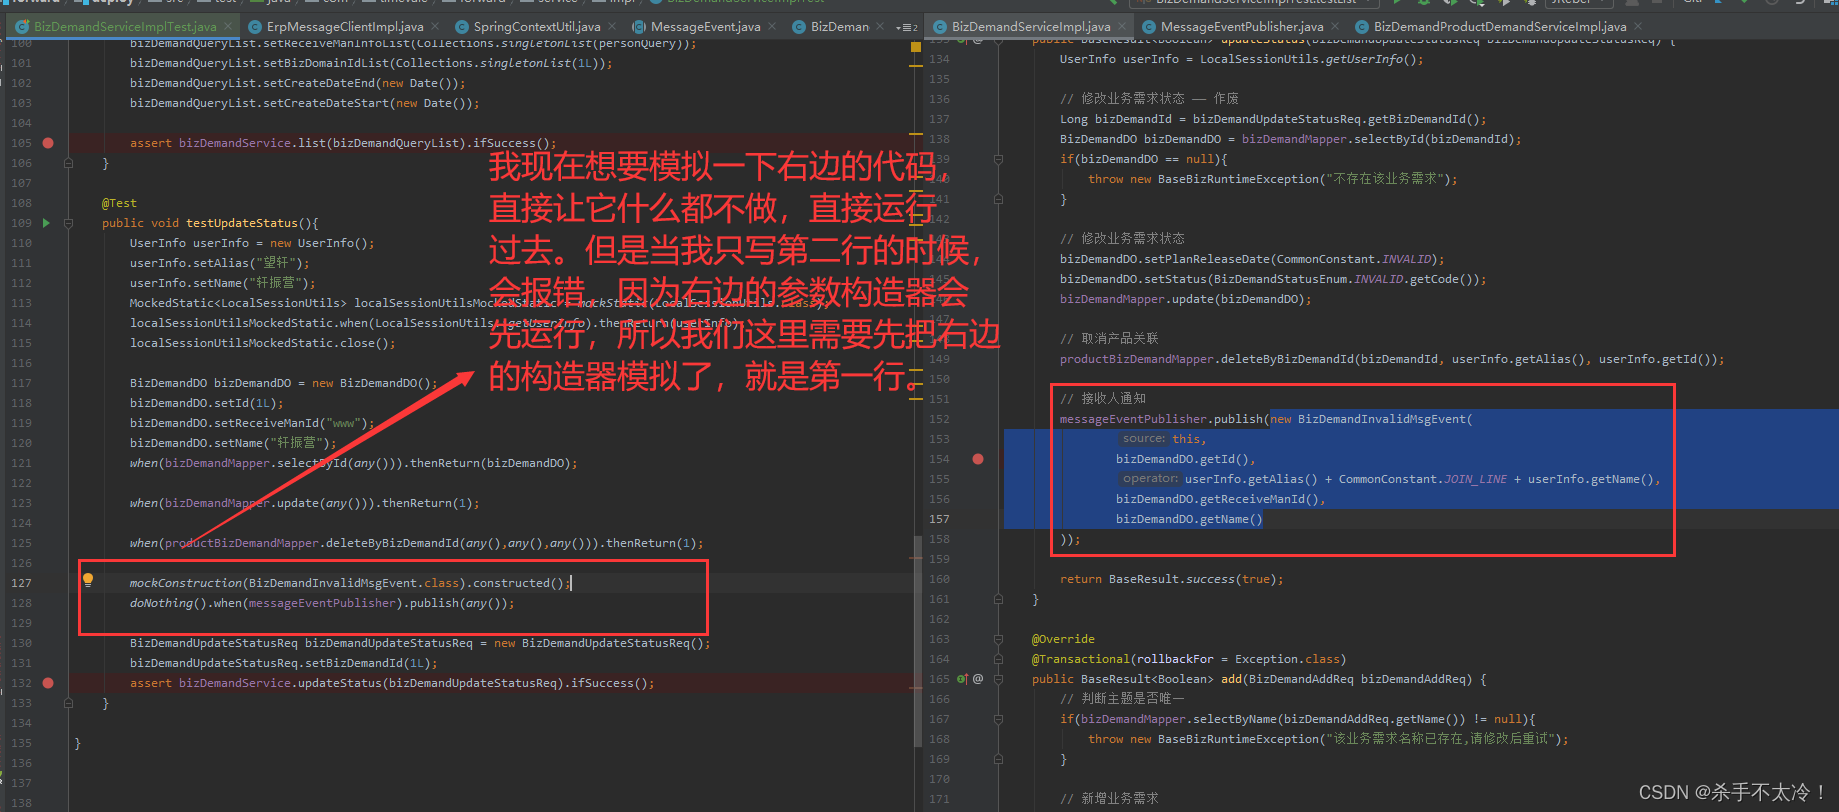This screenshot has width=1839, height=812.
Task: Click the @Override annotation on line 163
Action: tap(1063, 639)
